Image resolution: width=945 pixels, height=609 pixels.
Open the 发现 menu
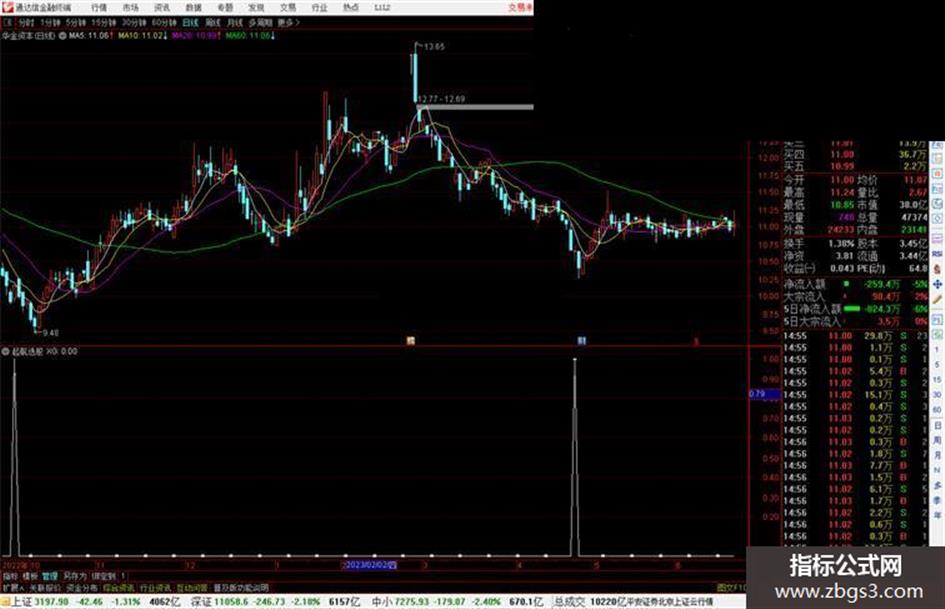[x=256, y=8]
